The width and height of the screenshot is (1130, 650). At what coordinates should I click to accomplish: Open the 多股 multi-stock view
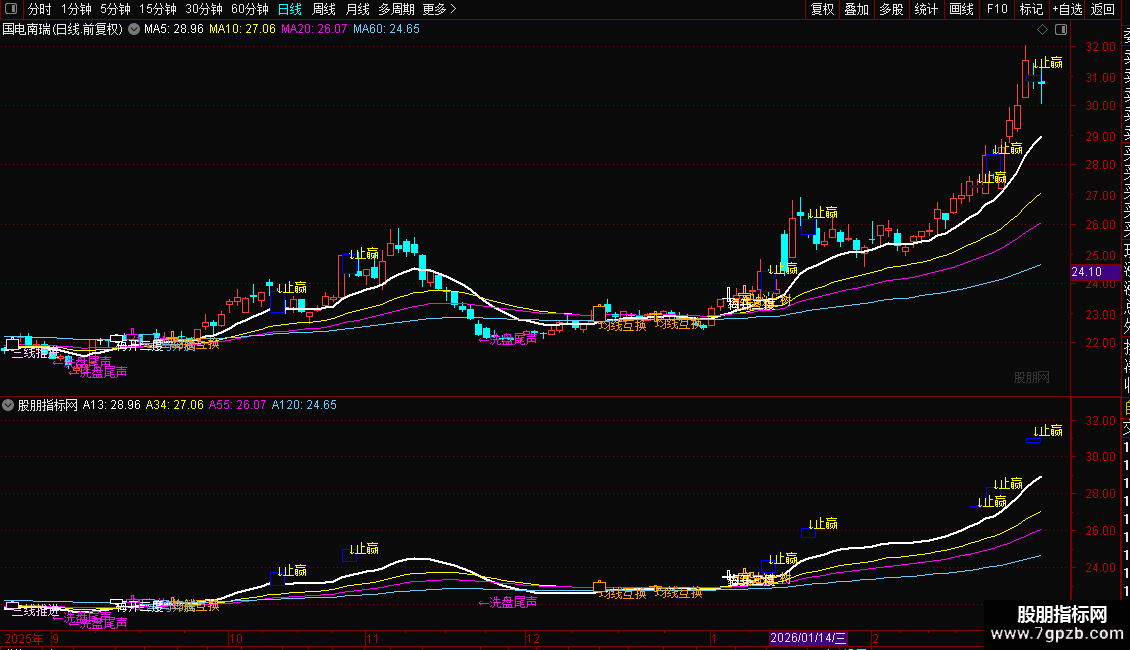pyautogui.click(x=891, y=9)
